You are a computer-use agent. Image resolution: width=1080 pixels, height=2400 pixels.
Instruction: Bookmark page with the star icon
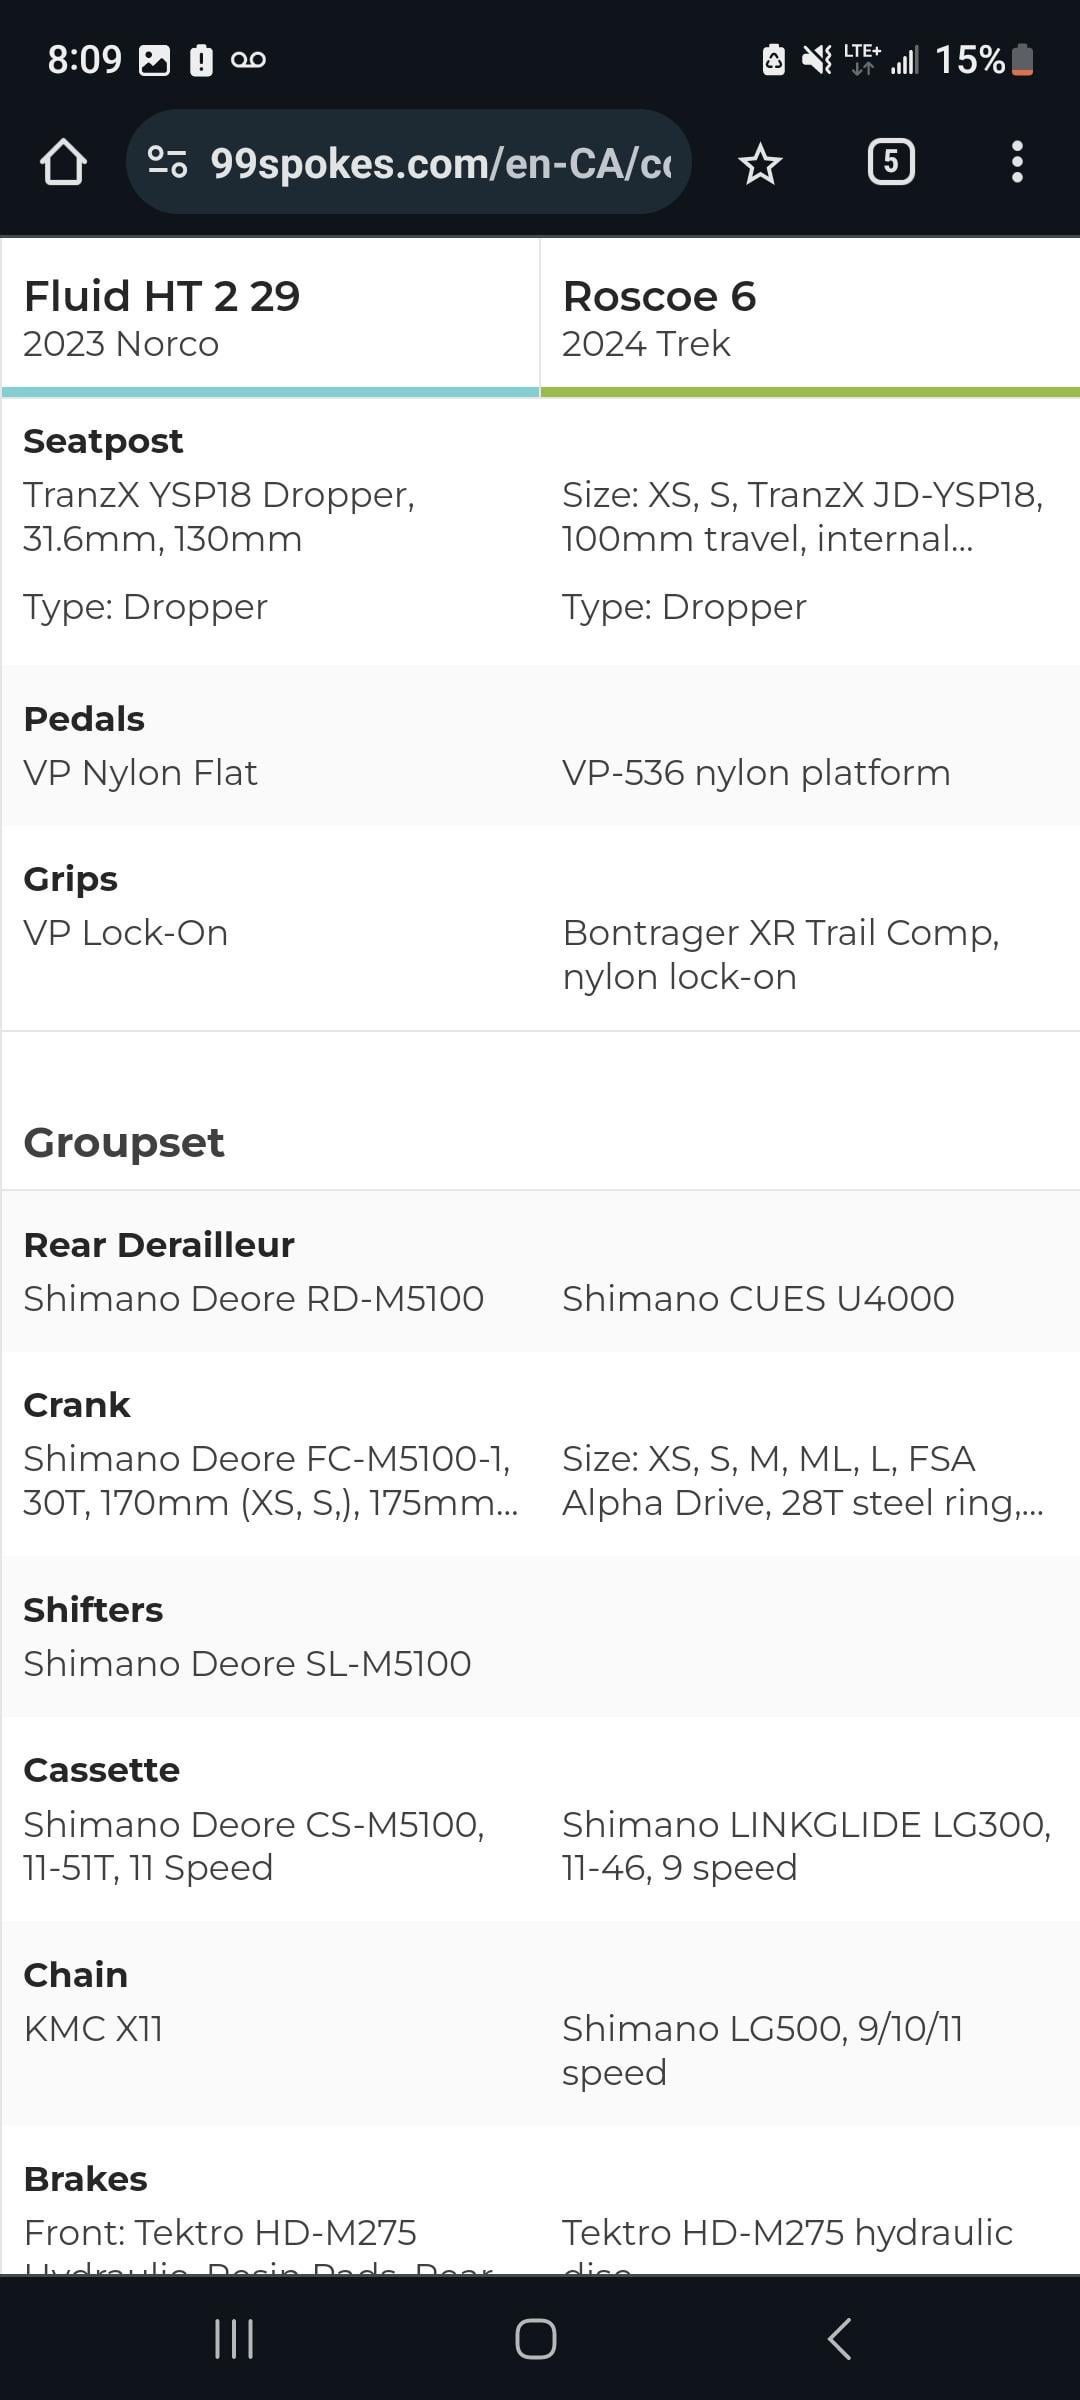click(760, 163)
